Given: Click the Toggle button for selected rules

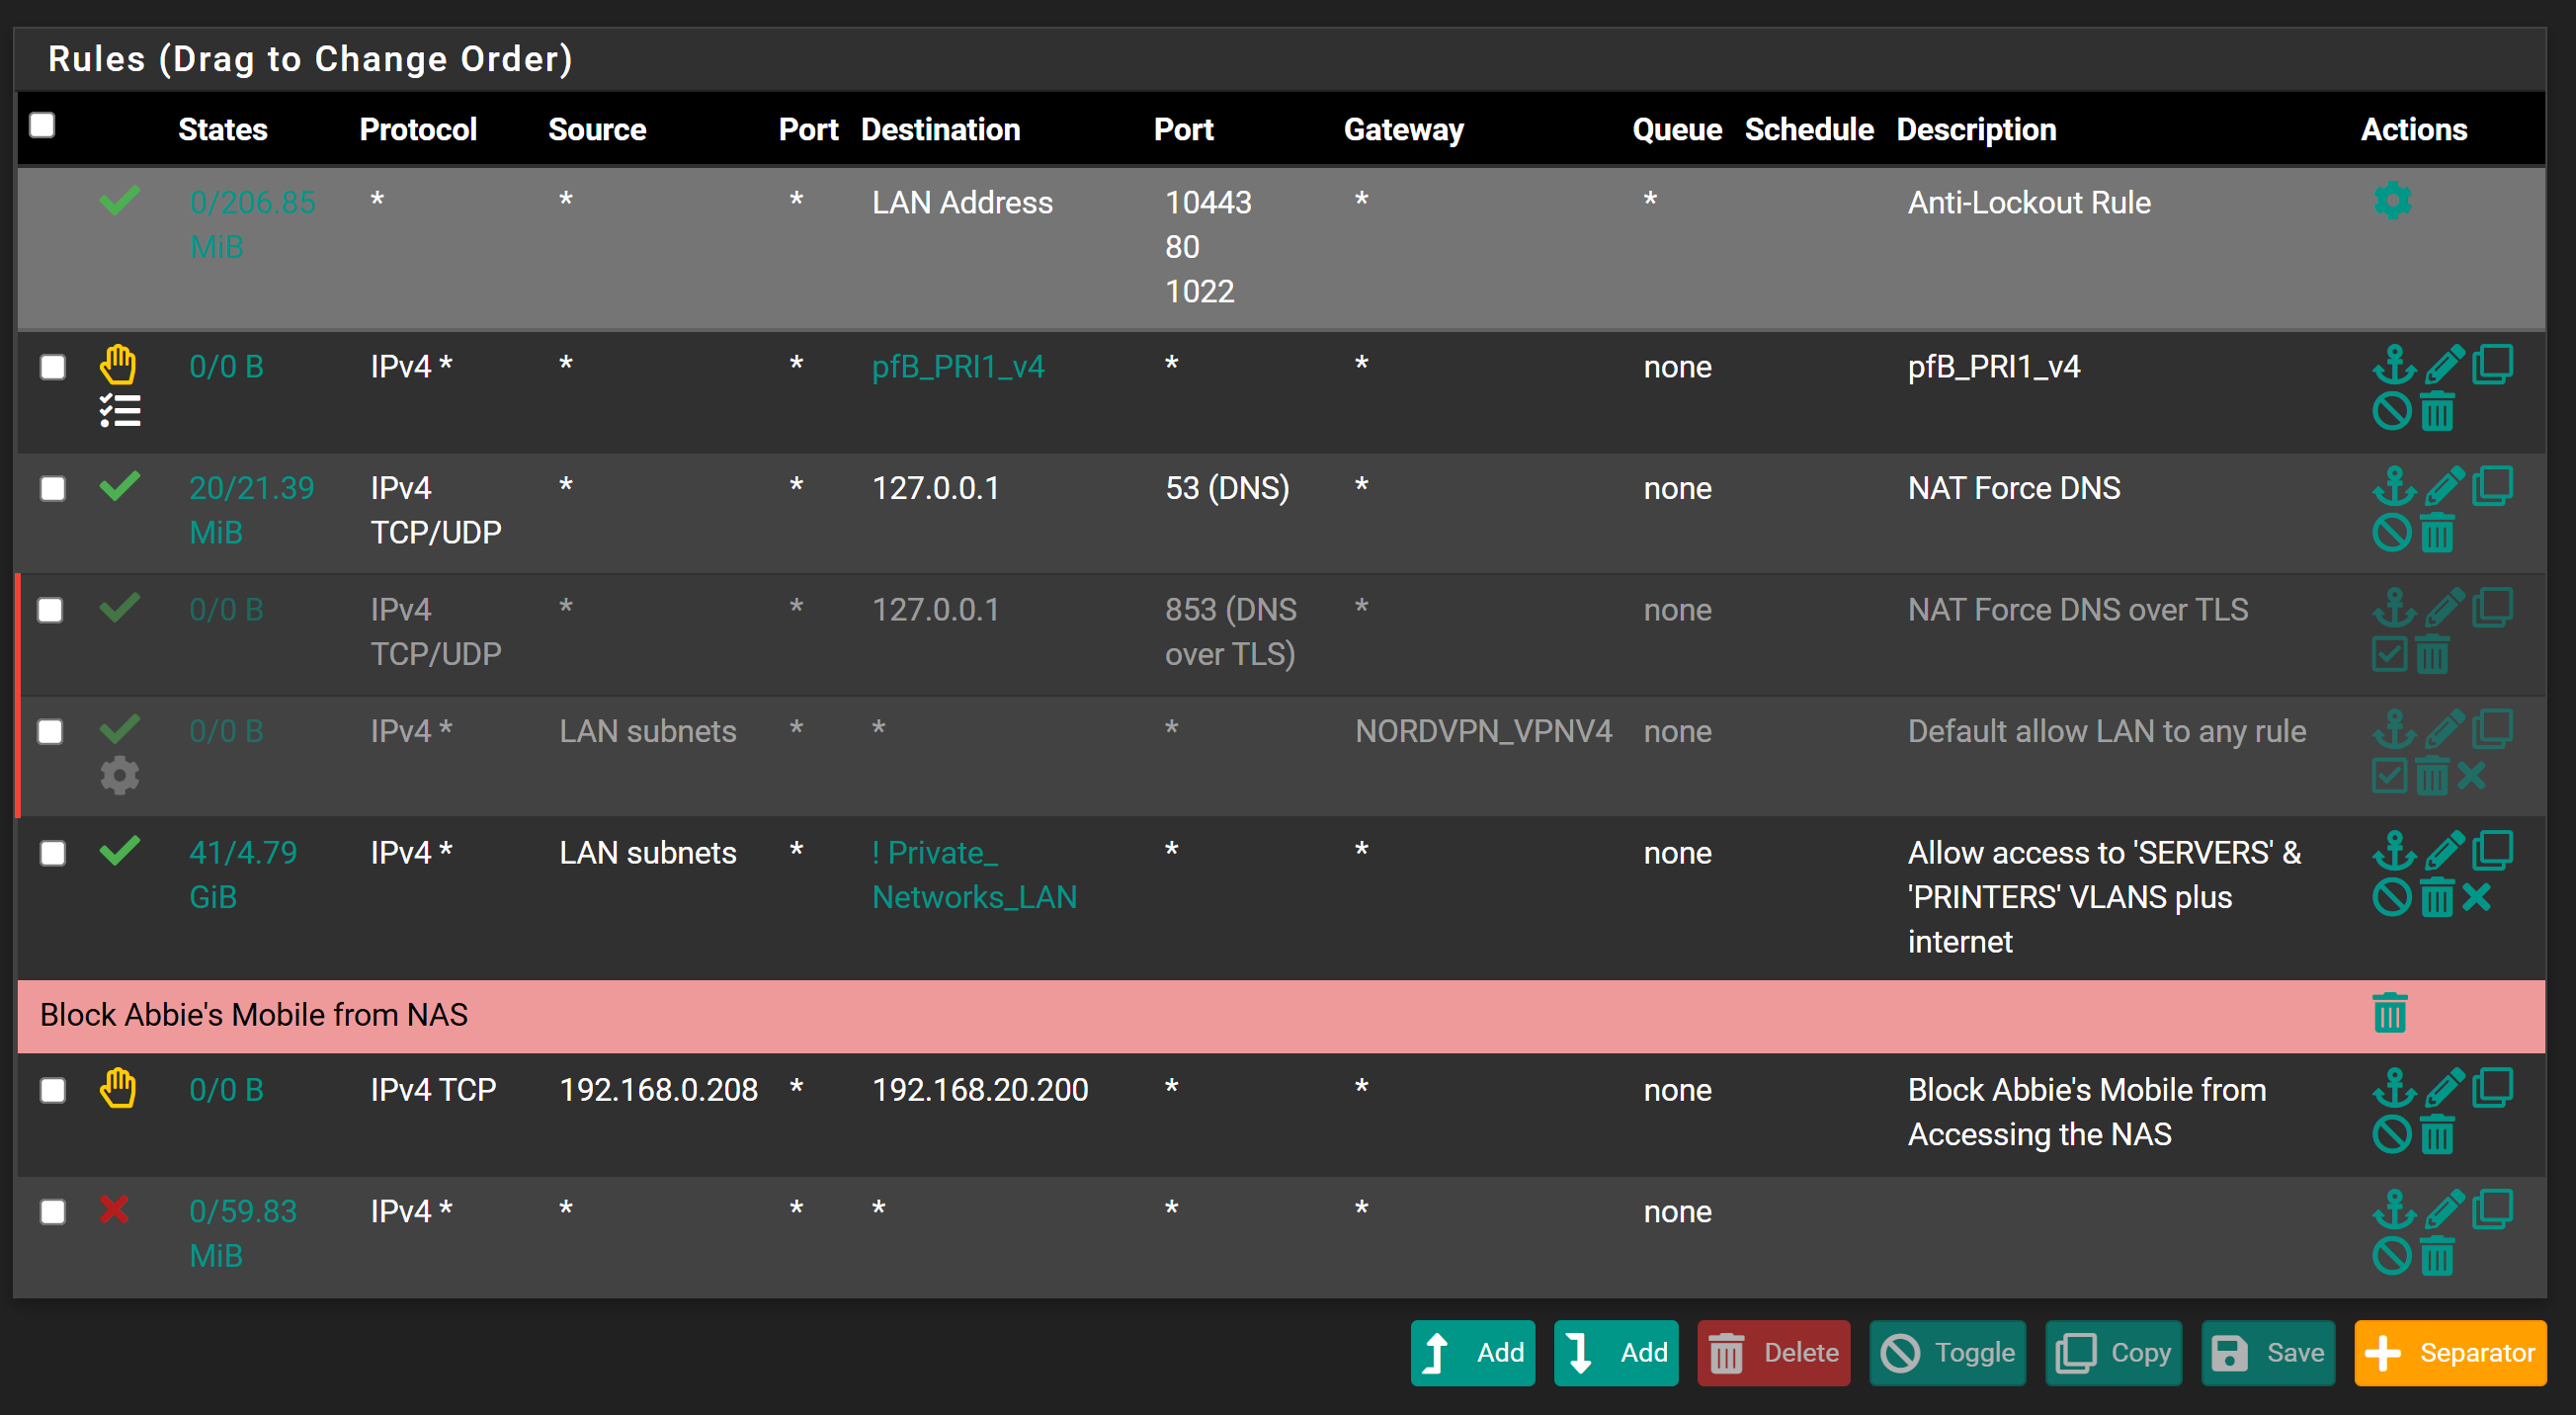Looking at the screenshot, I should coord(1947,1353).
